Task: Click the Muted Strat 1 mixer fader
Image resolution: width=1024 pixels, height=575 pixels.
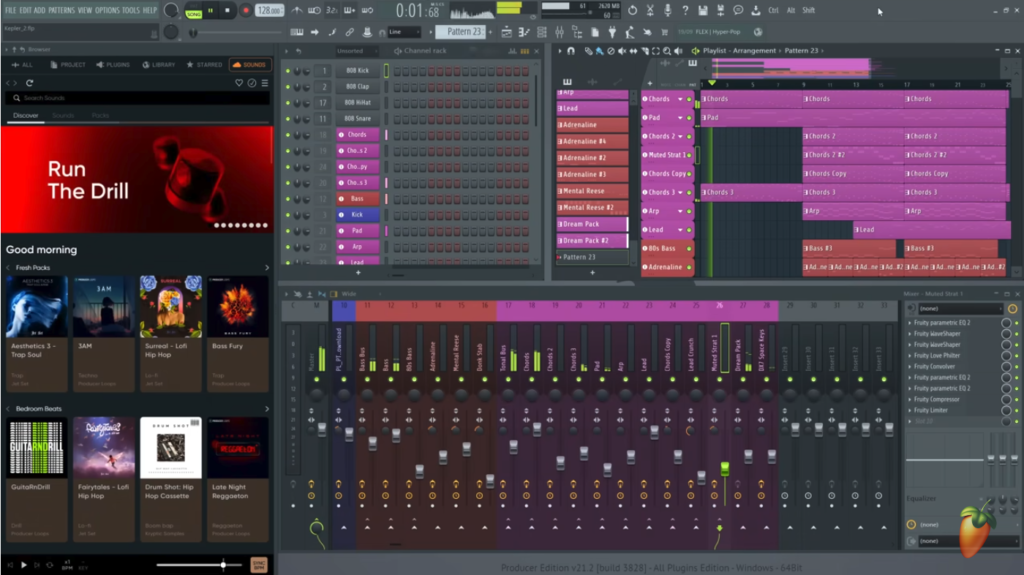Action: coord(724,468)
